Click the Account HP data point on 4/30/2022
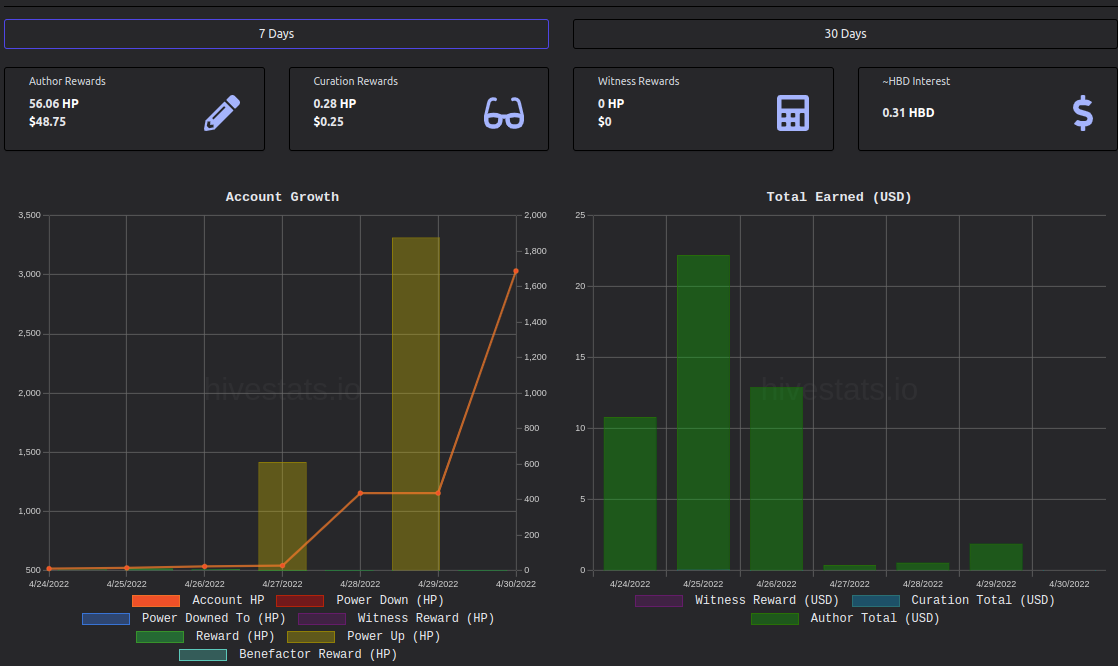Viewport: 1118px width, 666px height. tap(516, 271)
